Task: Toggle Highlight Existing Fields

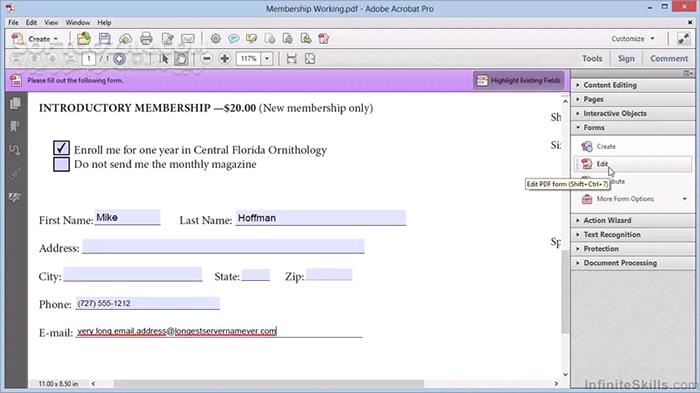Action: click(x=518, y=80)
